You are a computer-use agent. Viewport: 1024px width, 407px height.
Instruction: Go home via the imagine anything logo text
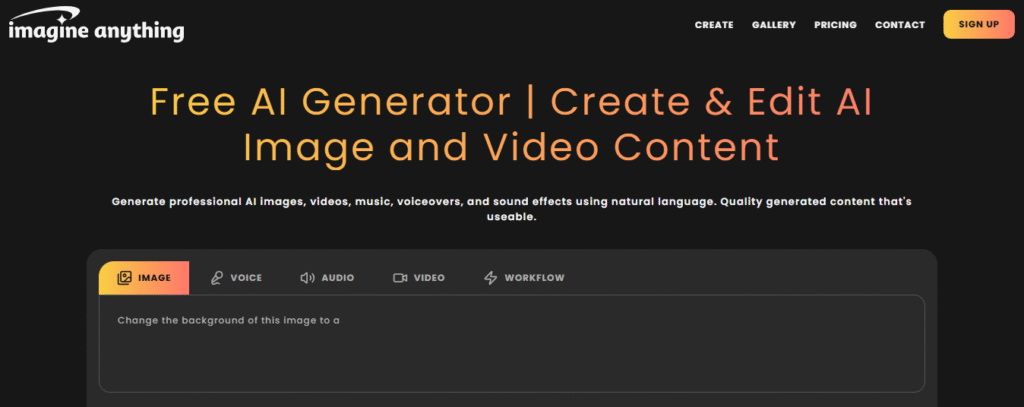(96, 32)
